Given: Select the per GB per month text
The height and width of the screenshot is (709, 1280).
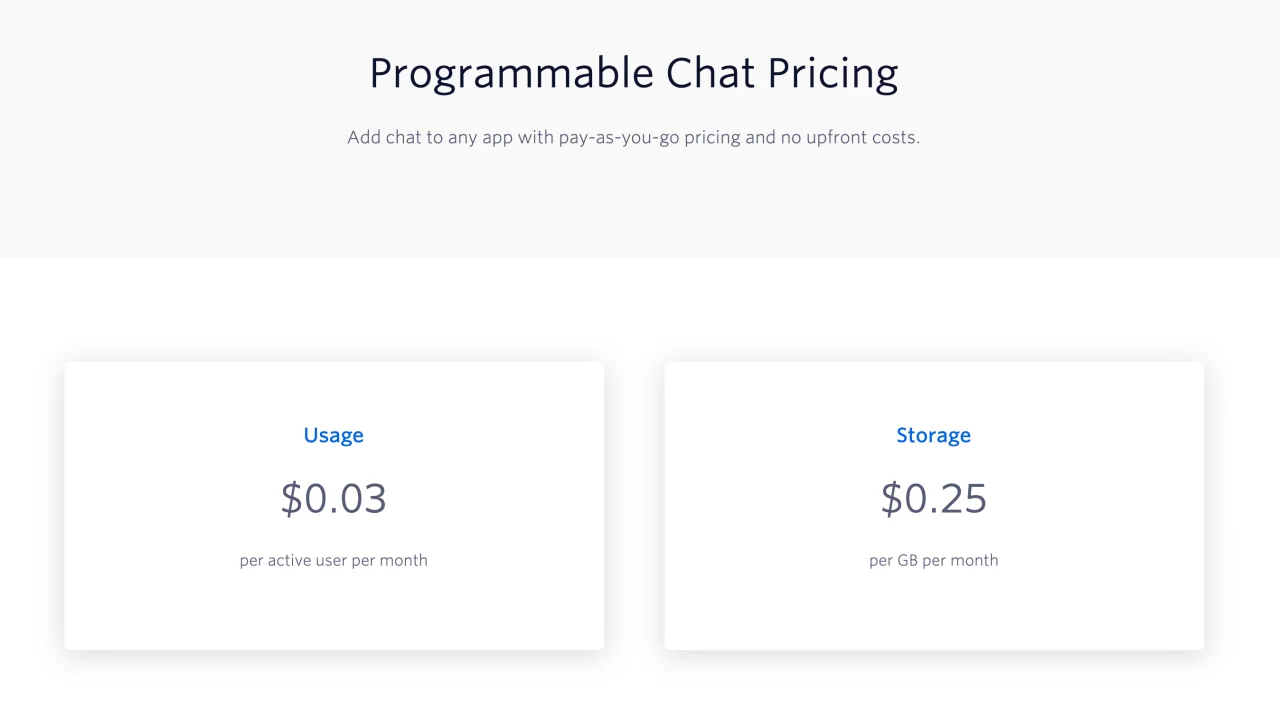Looking at the screenshot, I should [x=933, y=560].
